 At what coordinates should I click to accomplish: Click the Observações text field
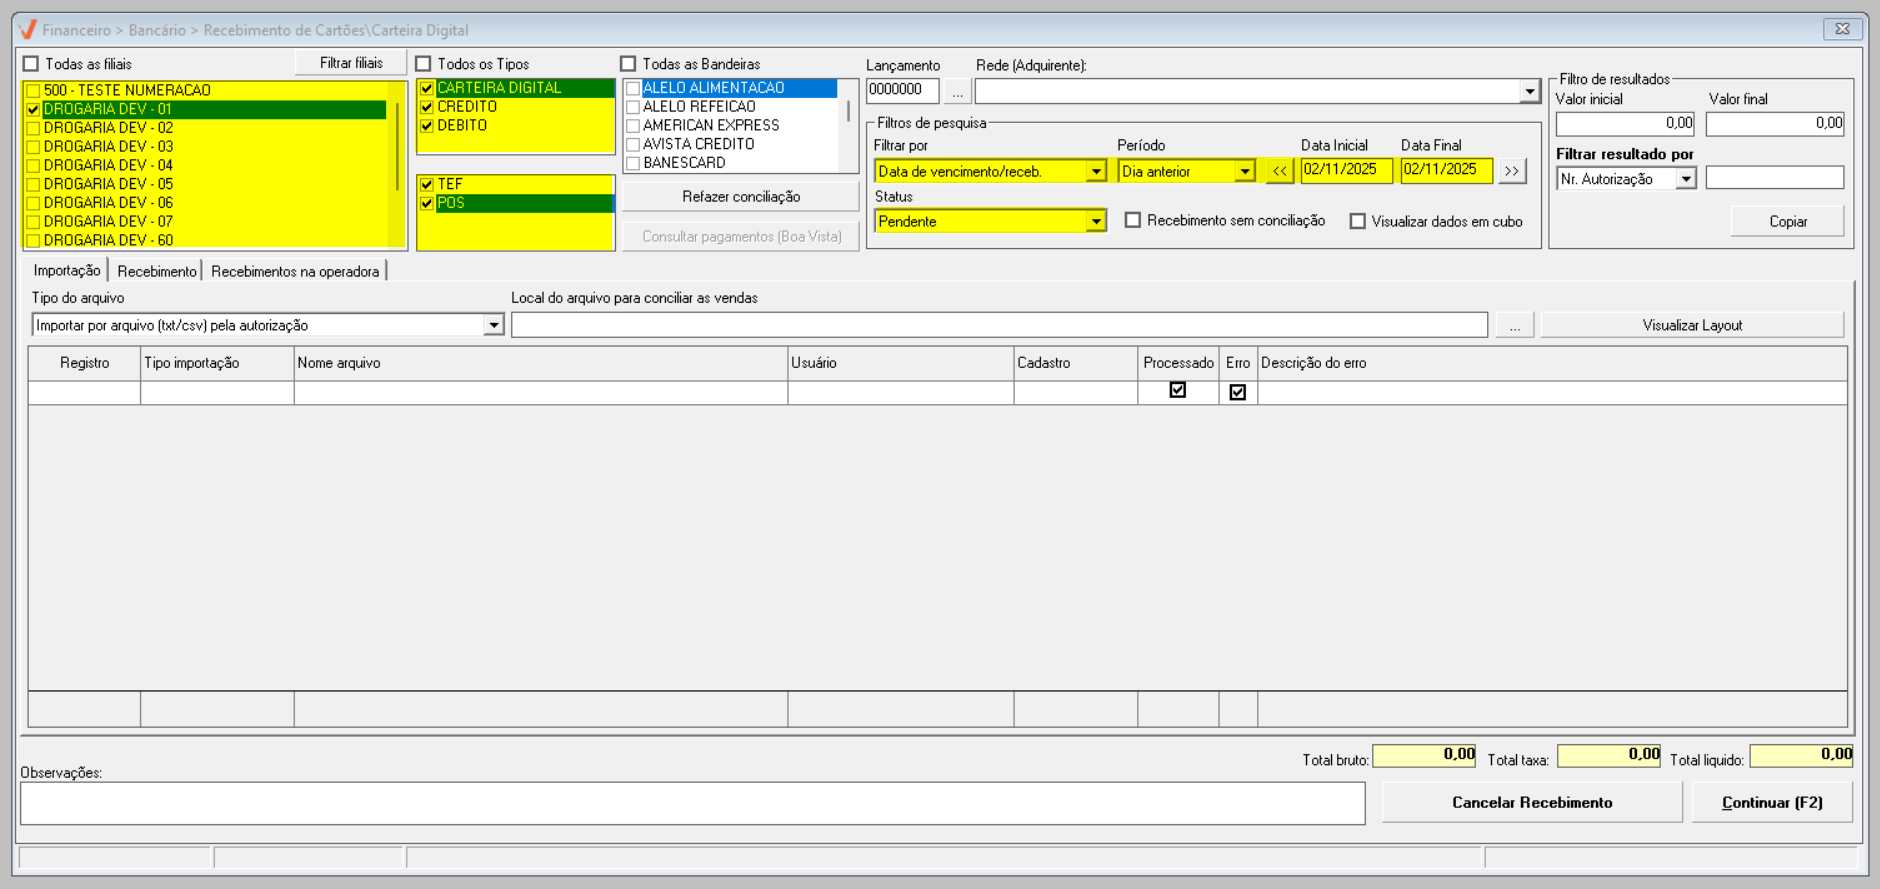click(x=692, y=803)
